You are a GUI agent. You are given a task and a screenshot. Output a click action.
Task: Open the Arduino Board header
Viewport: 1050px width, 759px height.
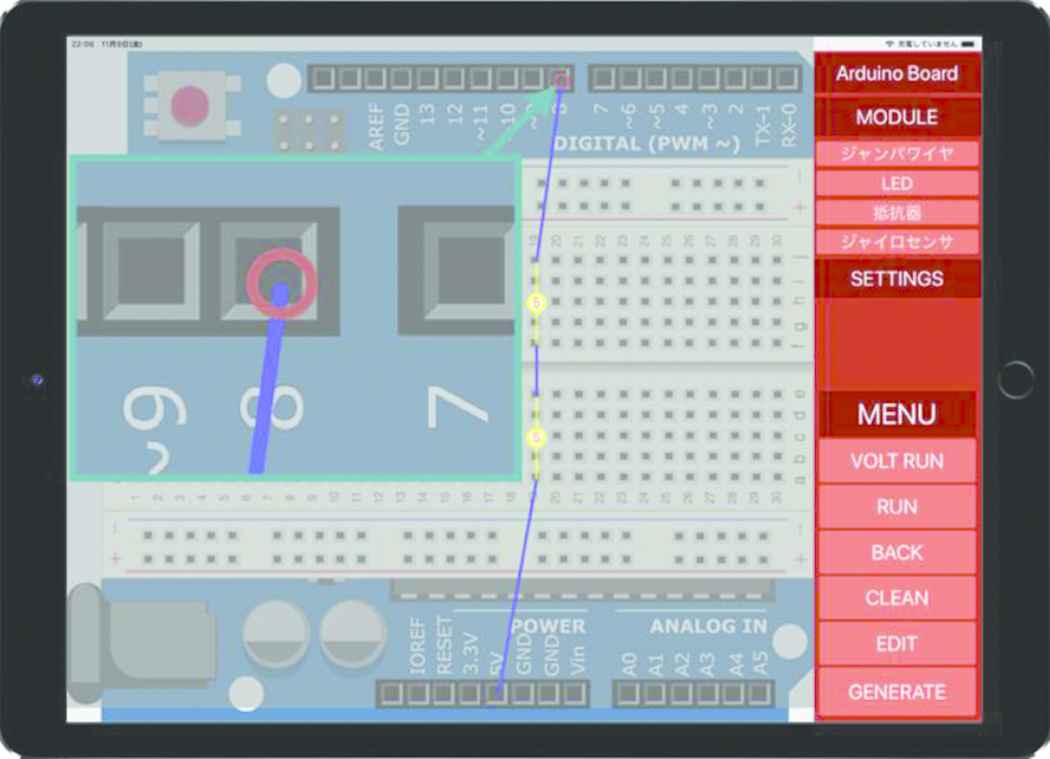897,73
